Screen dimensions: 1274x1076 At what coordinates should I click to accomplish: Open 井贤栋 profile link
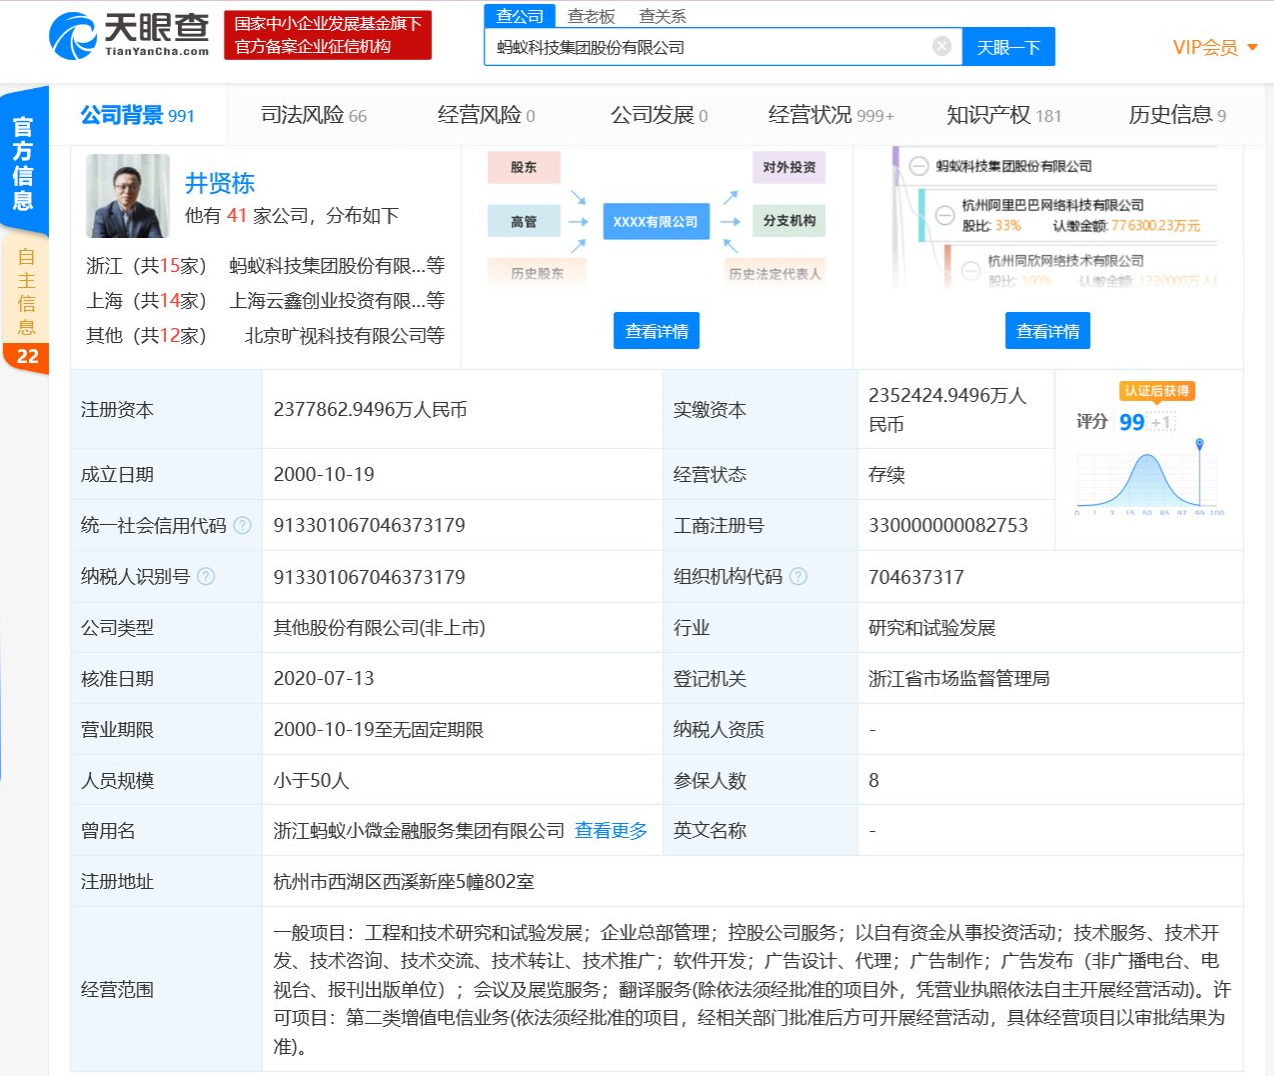[x=220, y=183]
